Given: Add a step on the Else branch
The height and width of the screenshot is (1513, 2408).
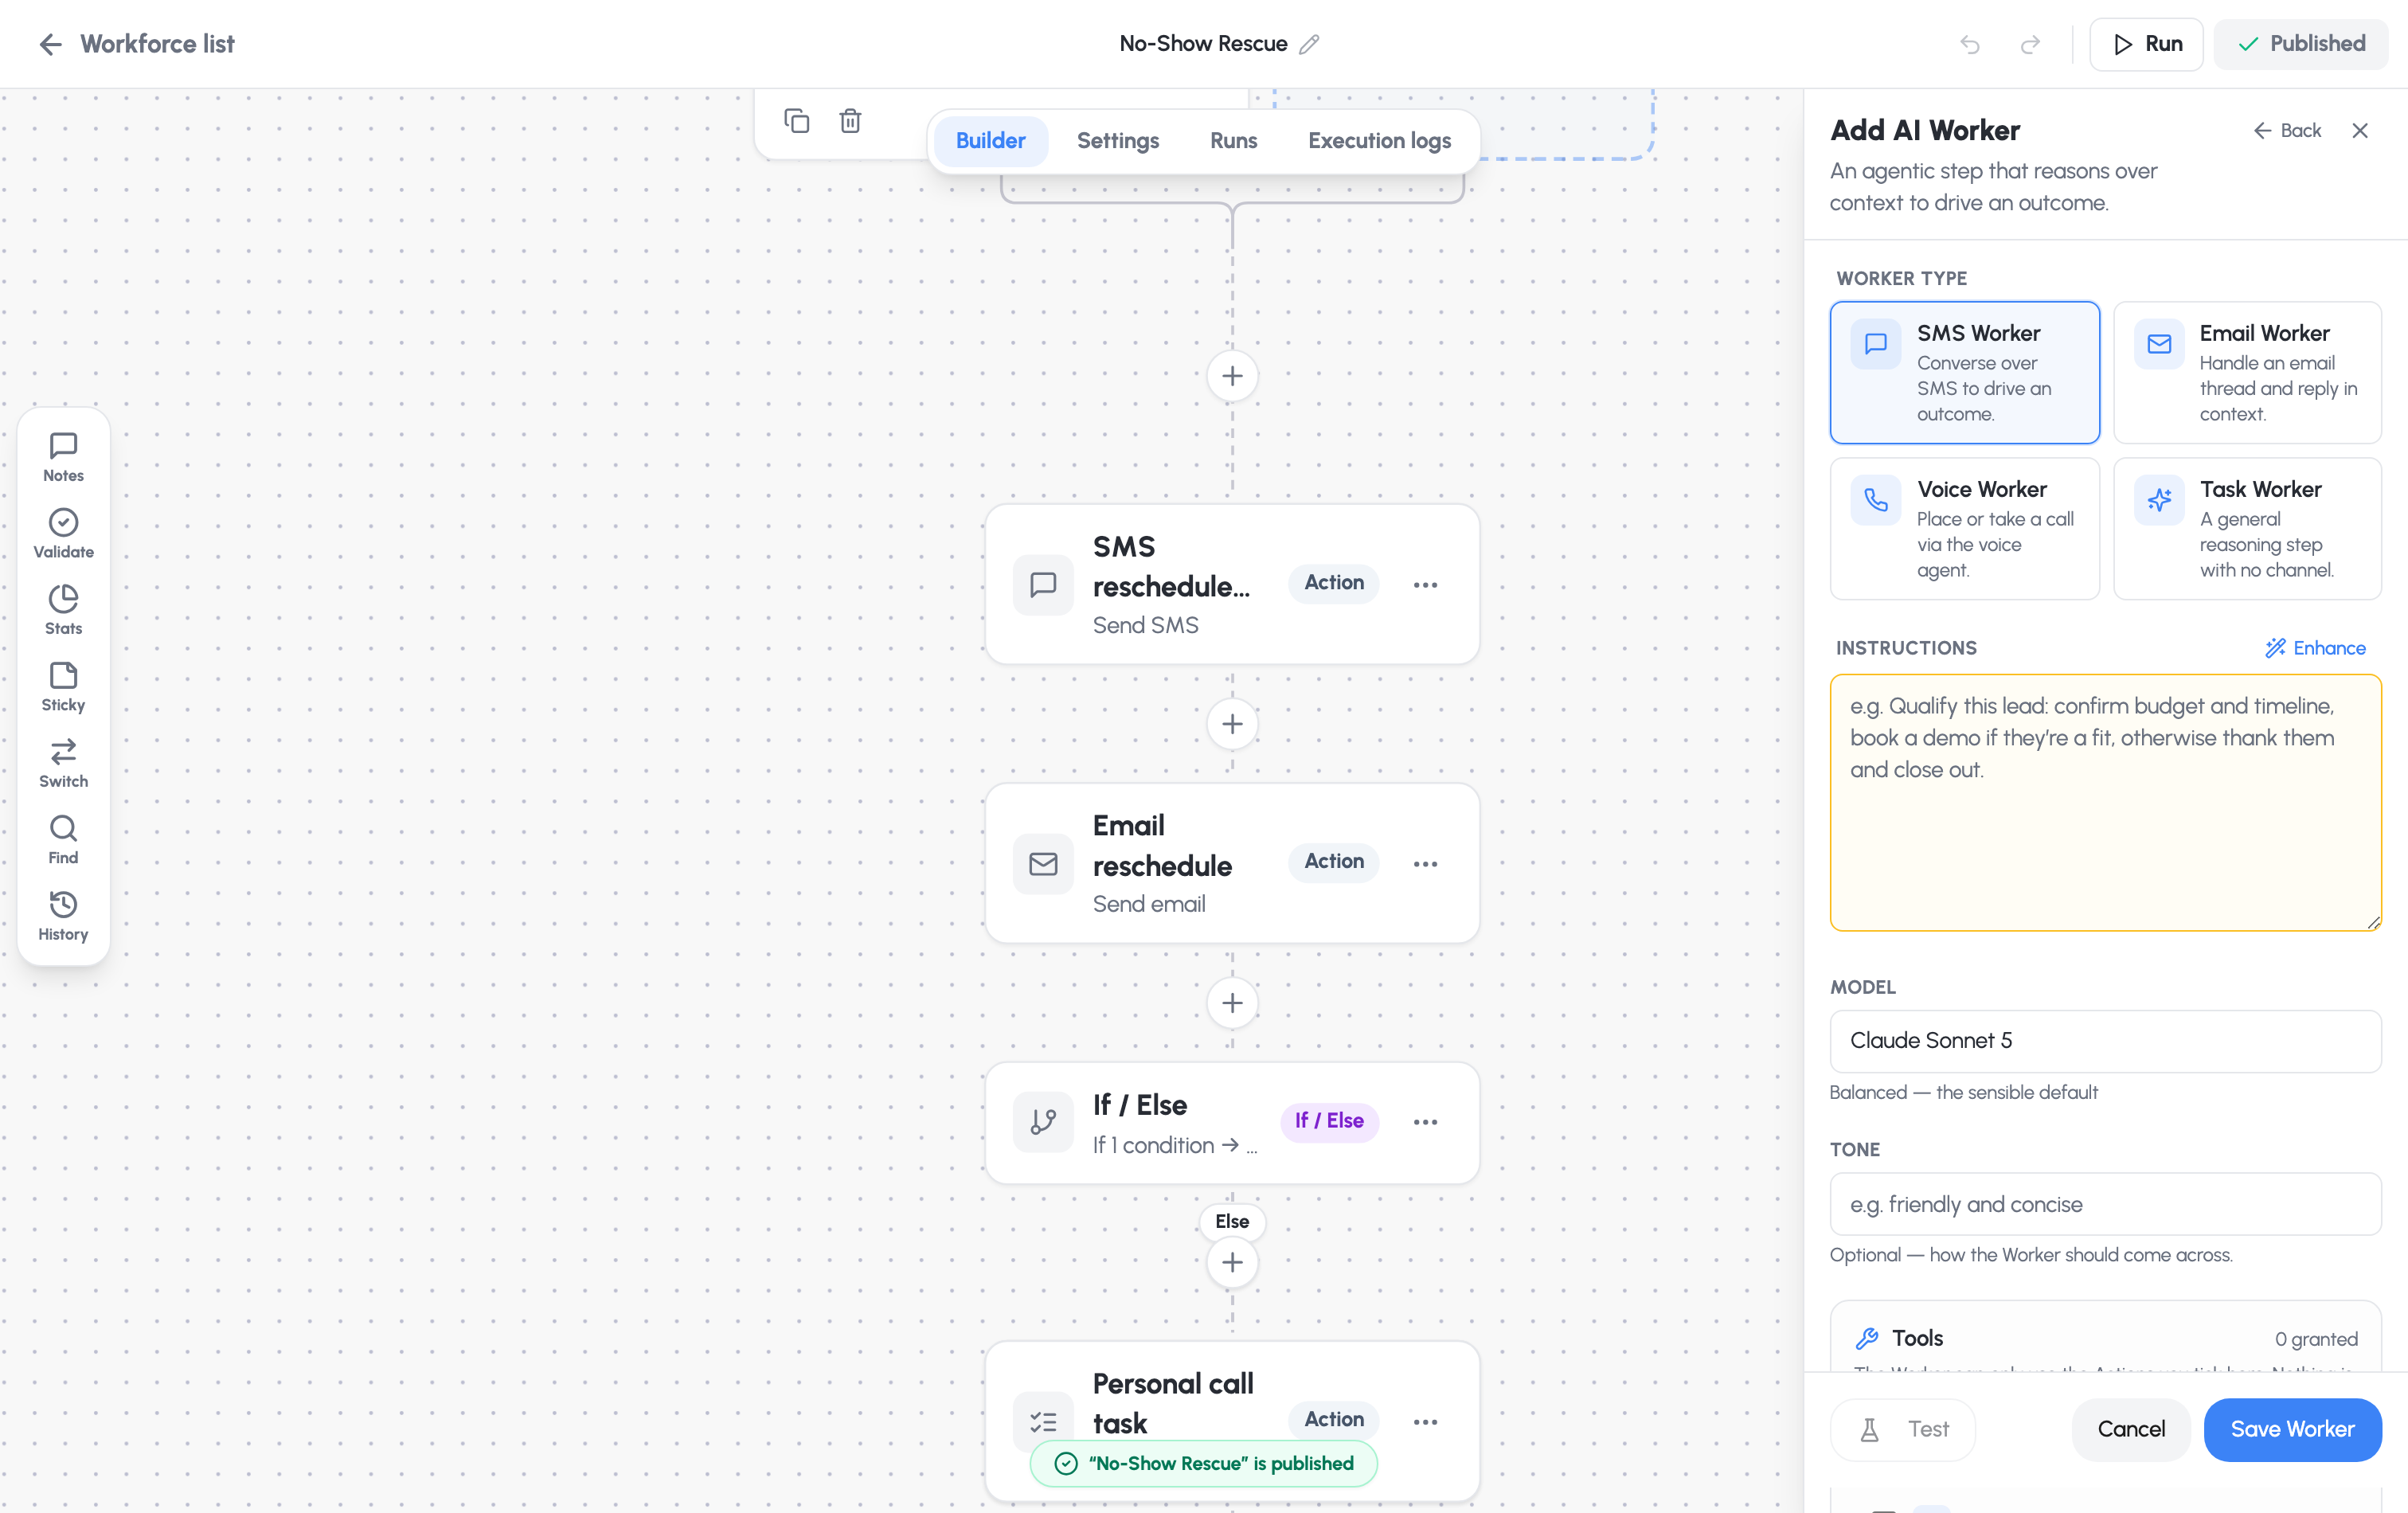Looking at the screenshot, I should tap(1232, 1262).
